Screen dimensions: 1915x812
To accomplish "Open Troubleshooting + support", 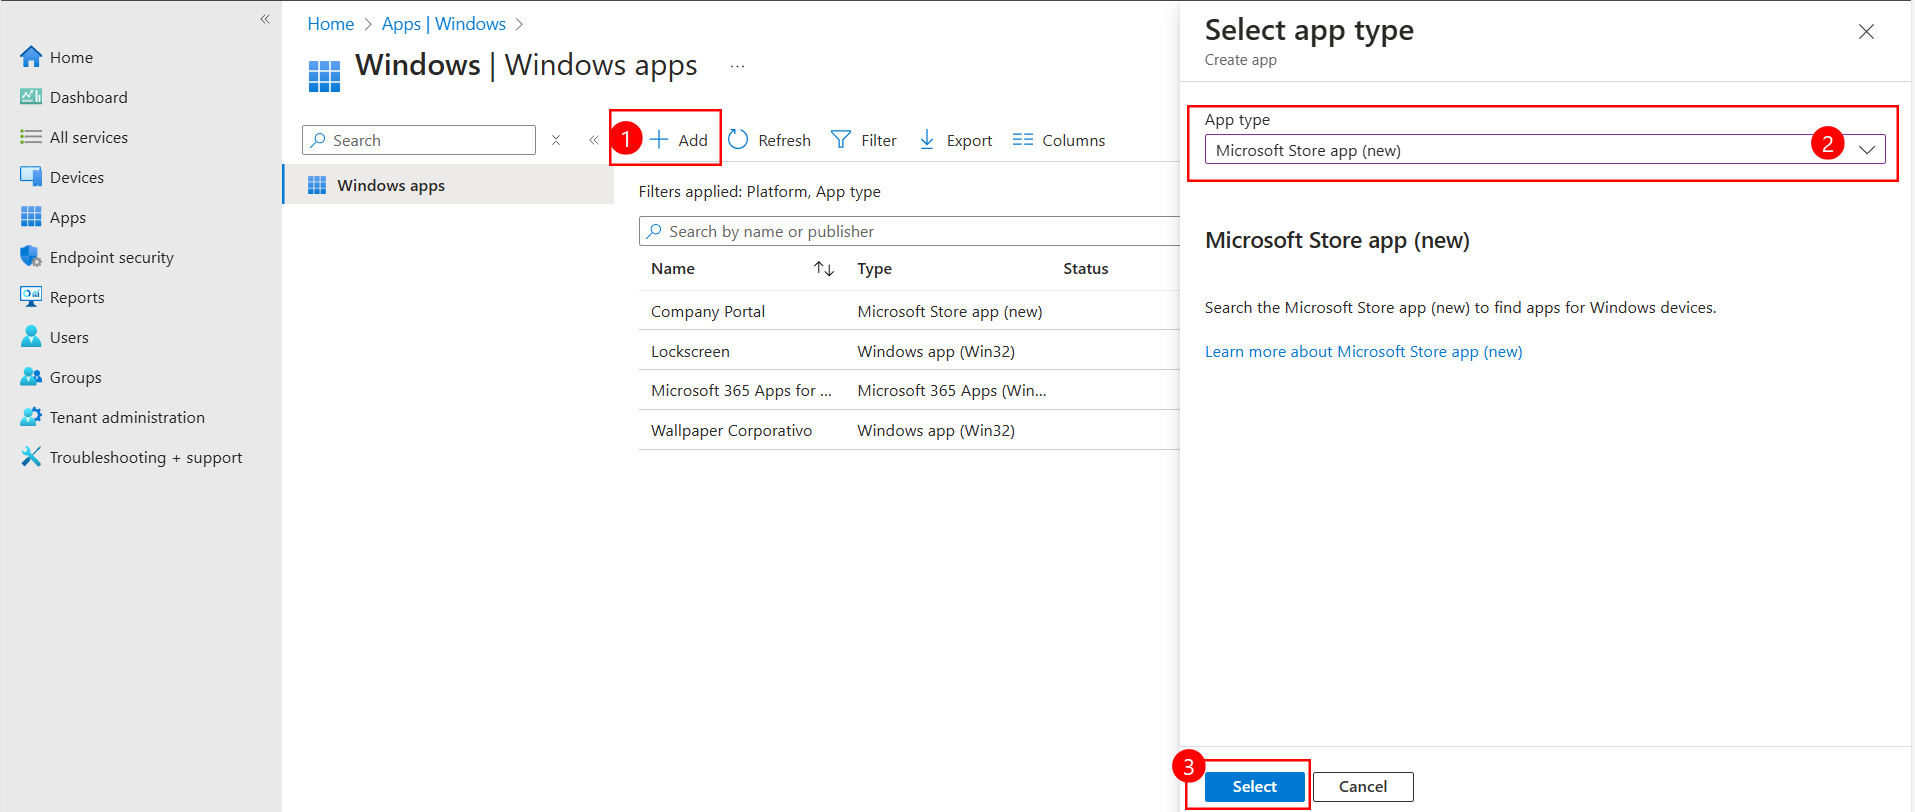I will point(131,457).
